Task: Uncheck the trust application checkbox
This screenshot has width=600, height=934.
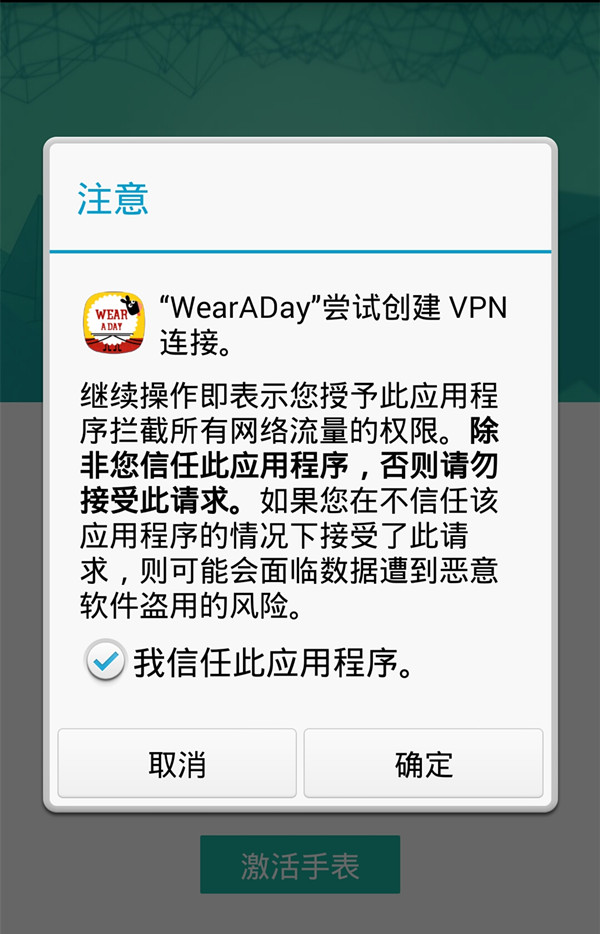Action: point(105,661)
